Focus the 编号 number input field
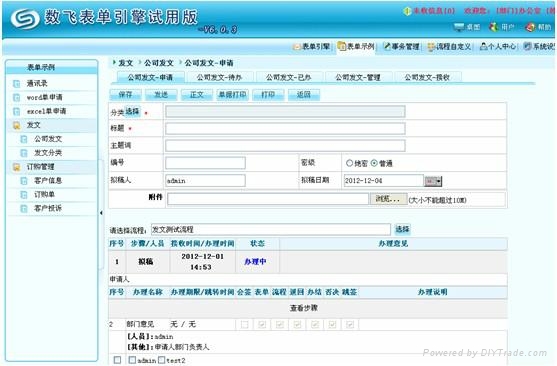The image size is (557, 366). click(205, 163)
